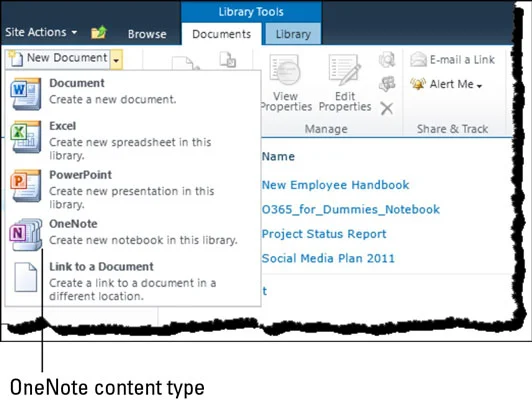Click the Delete X icon in Manage group
The image size is (532, 400).
tap(386, 109)
